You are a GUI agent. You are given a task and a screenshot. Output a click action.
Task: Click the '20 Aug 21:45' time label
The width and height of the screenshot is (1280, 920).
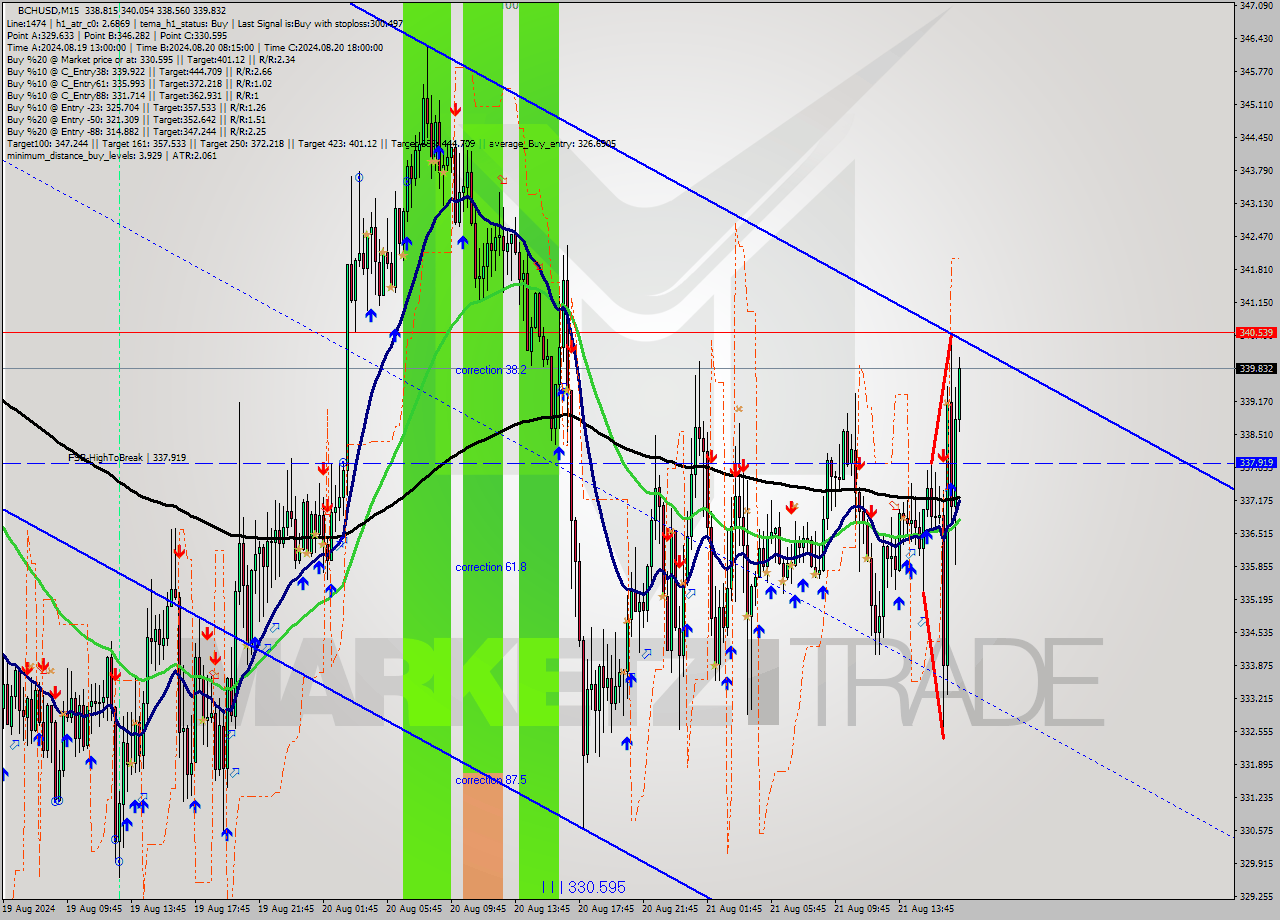pos(670,909)
